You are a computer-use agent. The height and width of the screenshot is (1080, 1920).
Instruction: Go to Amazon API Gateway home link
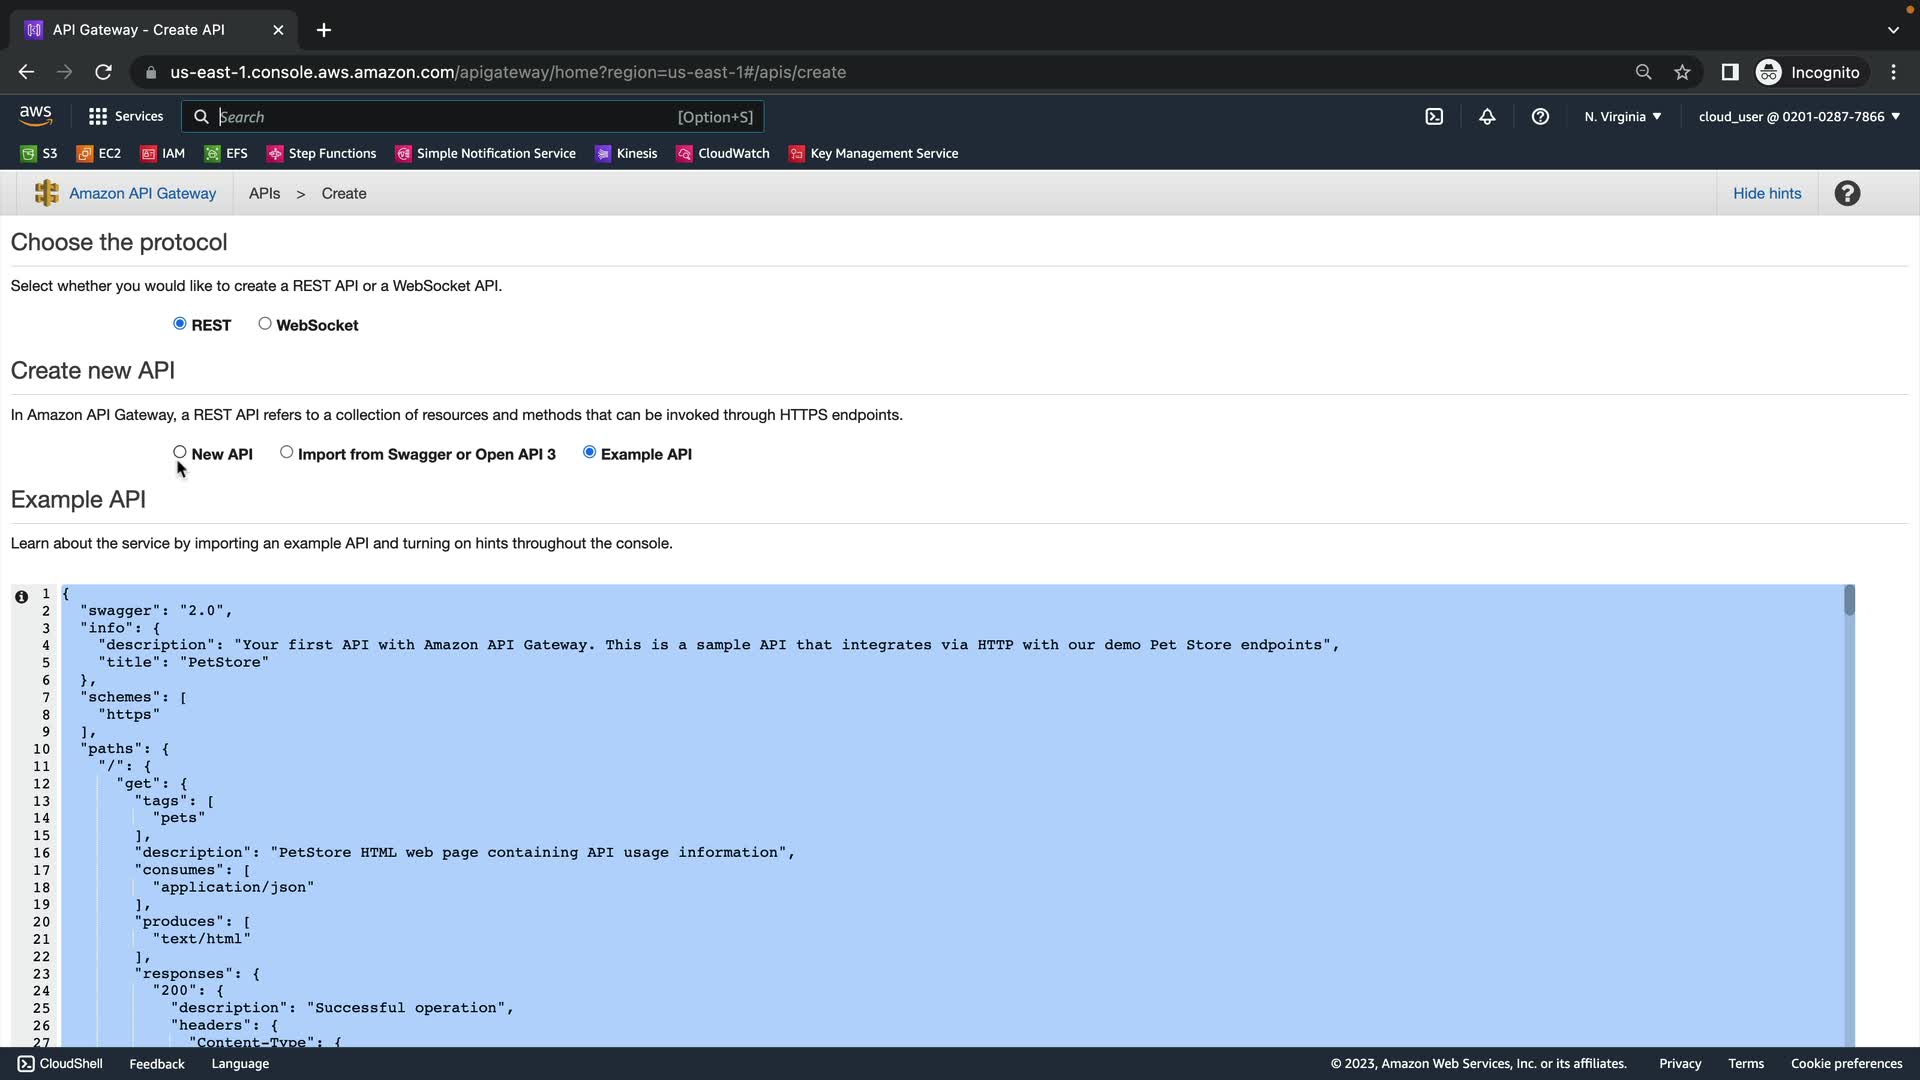pos(142,194)
